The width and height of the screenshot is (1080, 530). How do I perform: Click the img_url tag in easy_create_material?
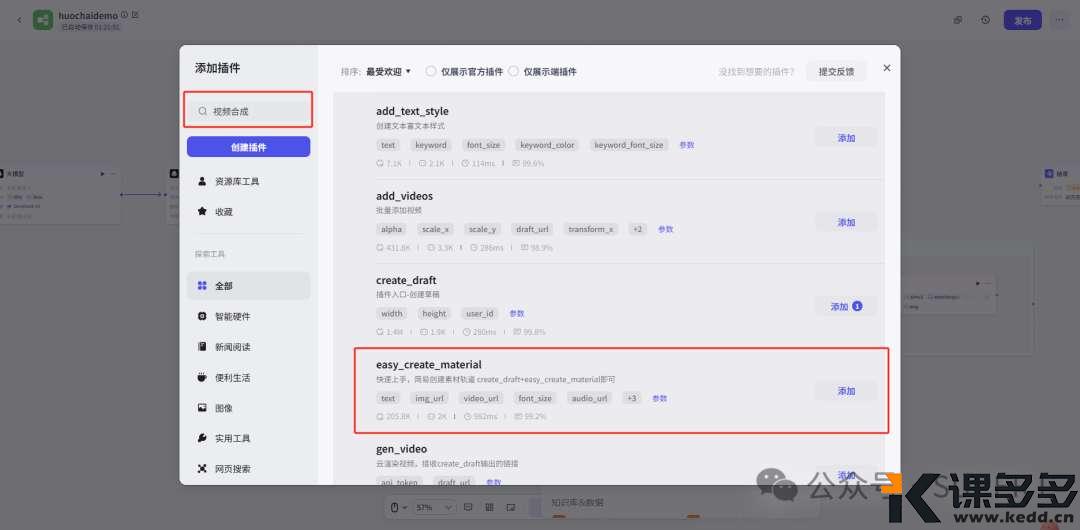pos(430,398)
